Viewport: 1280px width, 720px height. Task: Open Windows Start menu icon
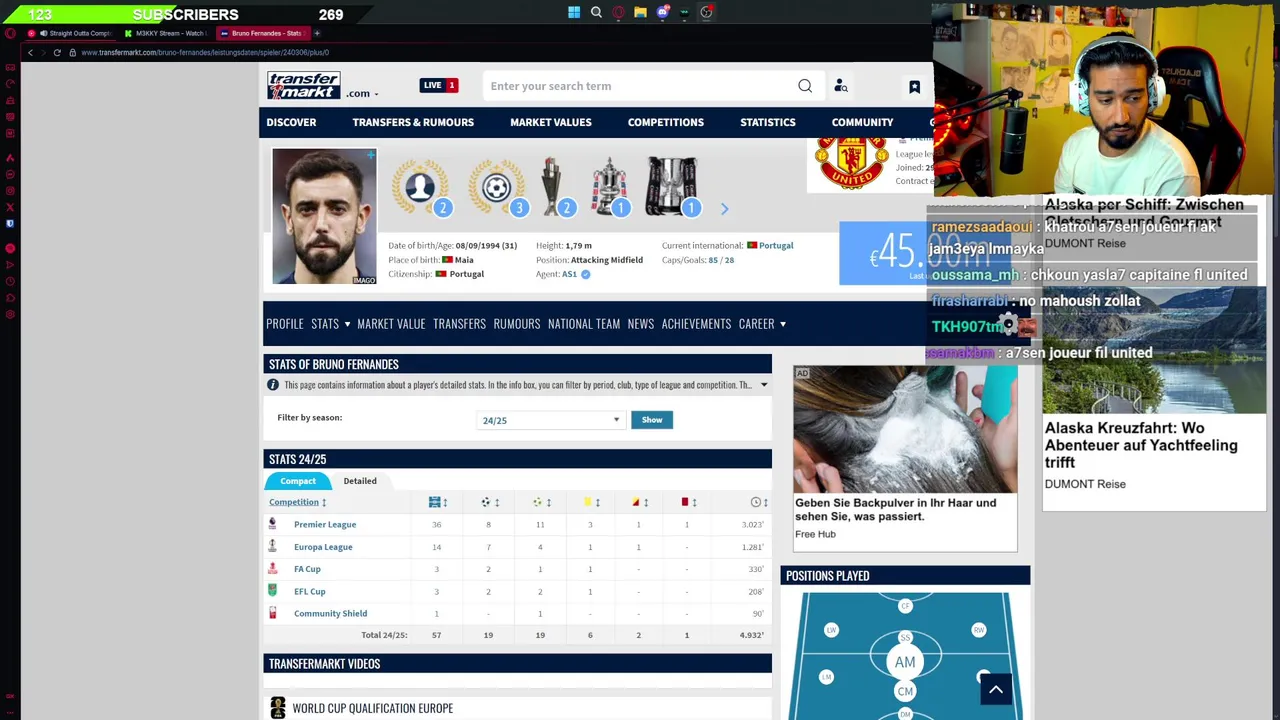point(574,13)
